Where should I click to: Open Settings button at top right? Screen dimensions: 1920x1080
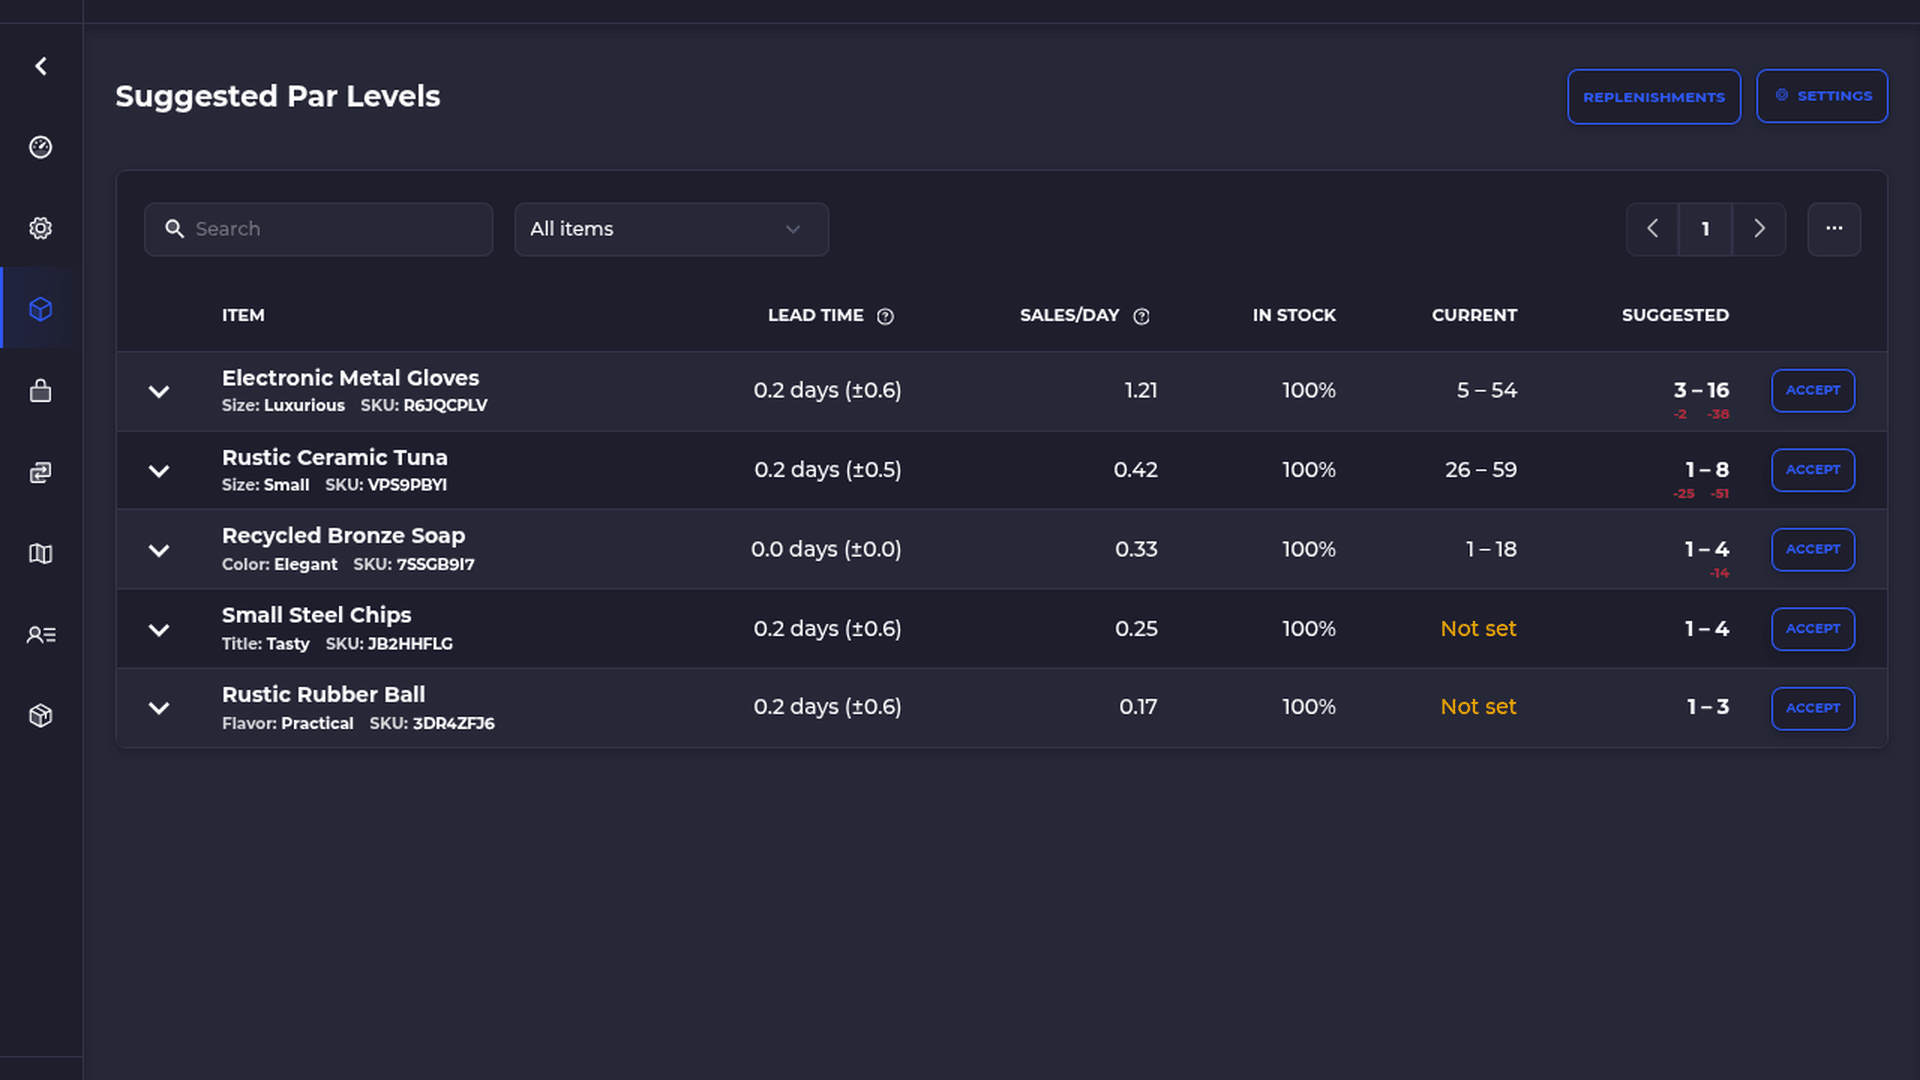point(1822,96)
